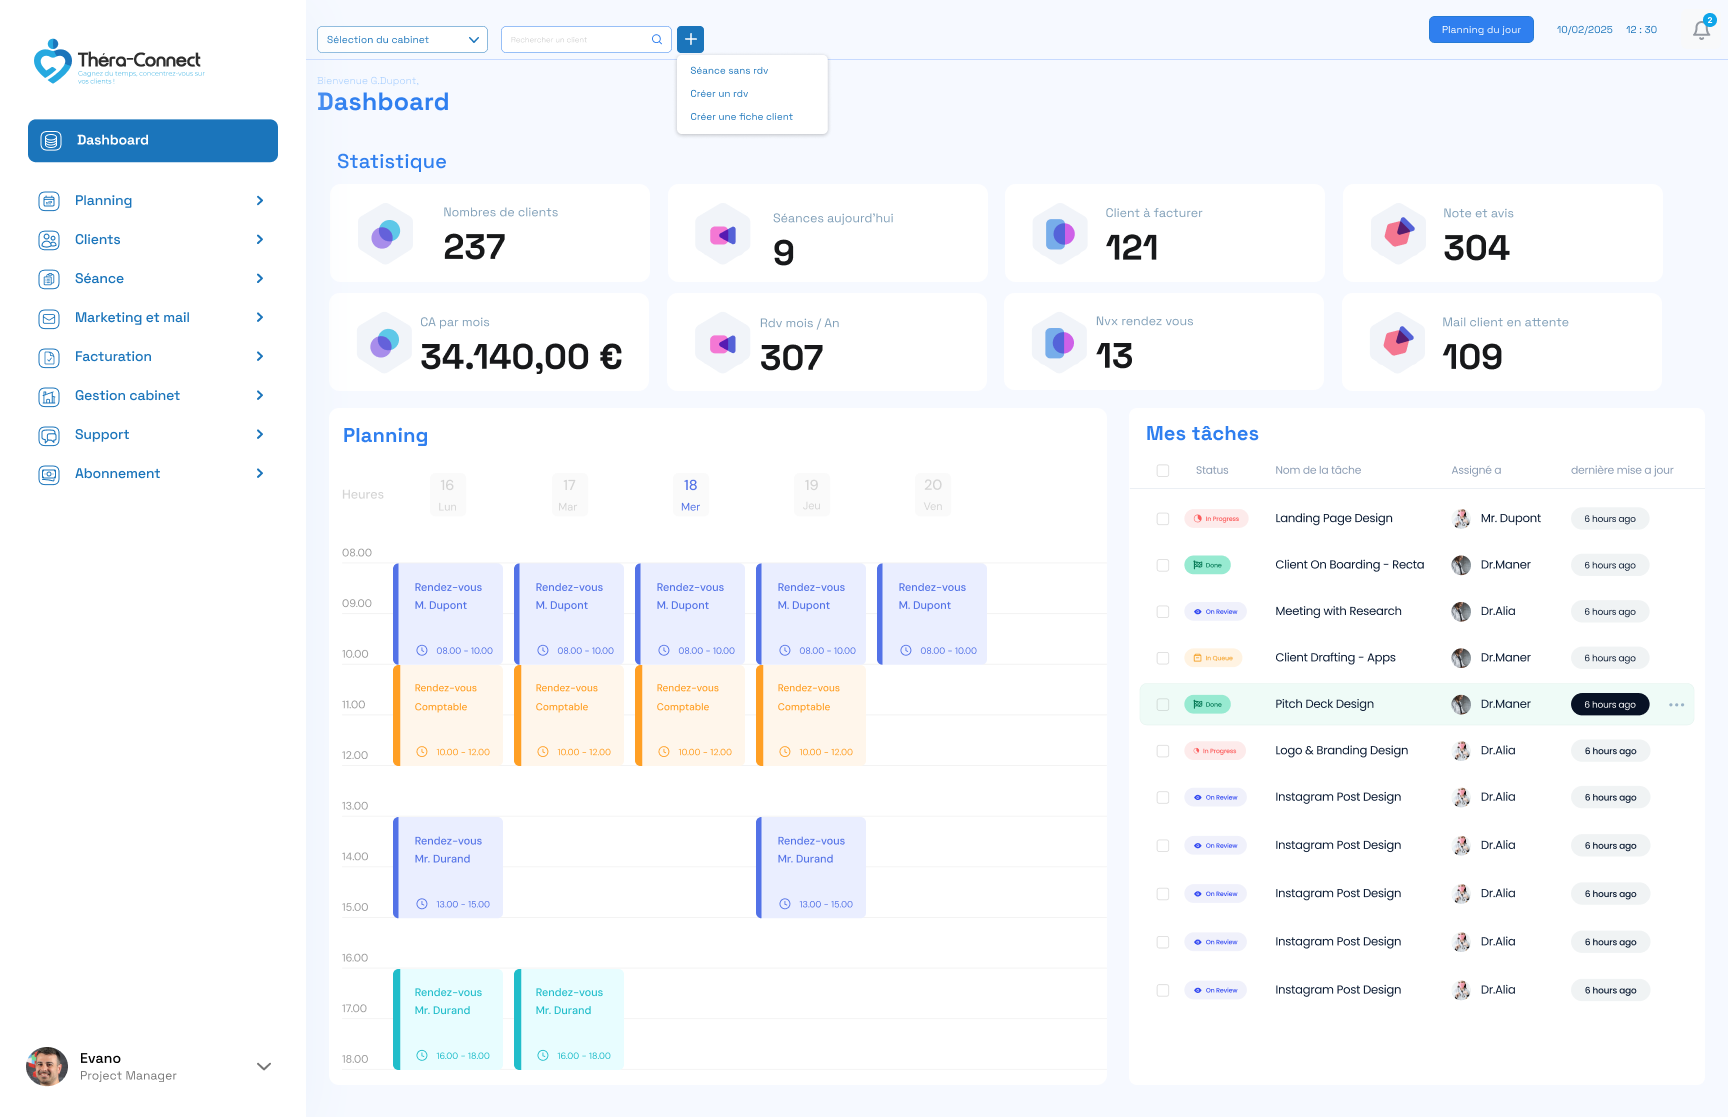1728x1117 pixels.
Task: Click the blue plus add button
Action: [x=690, y=39]
